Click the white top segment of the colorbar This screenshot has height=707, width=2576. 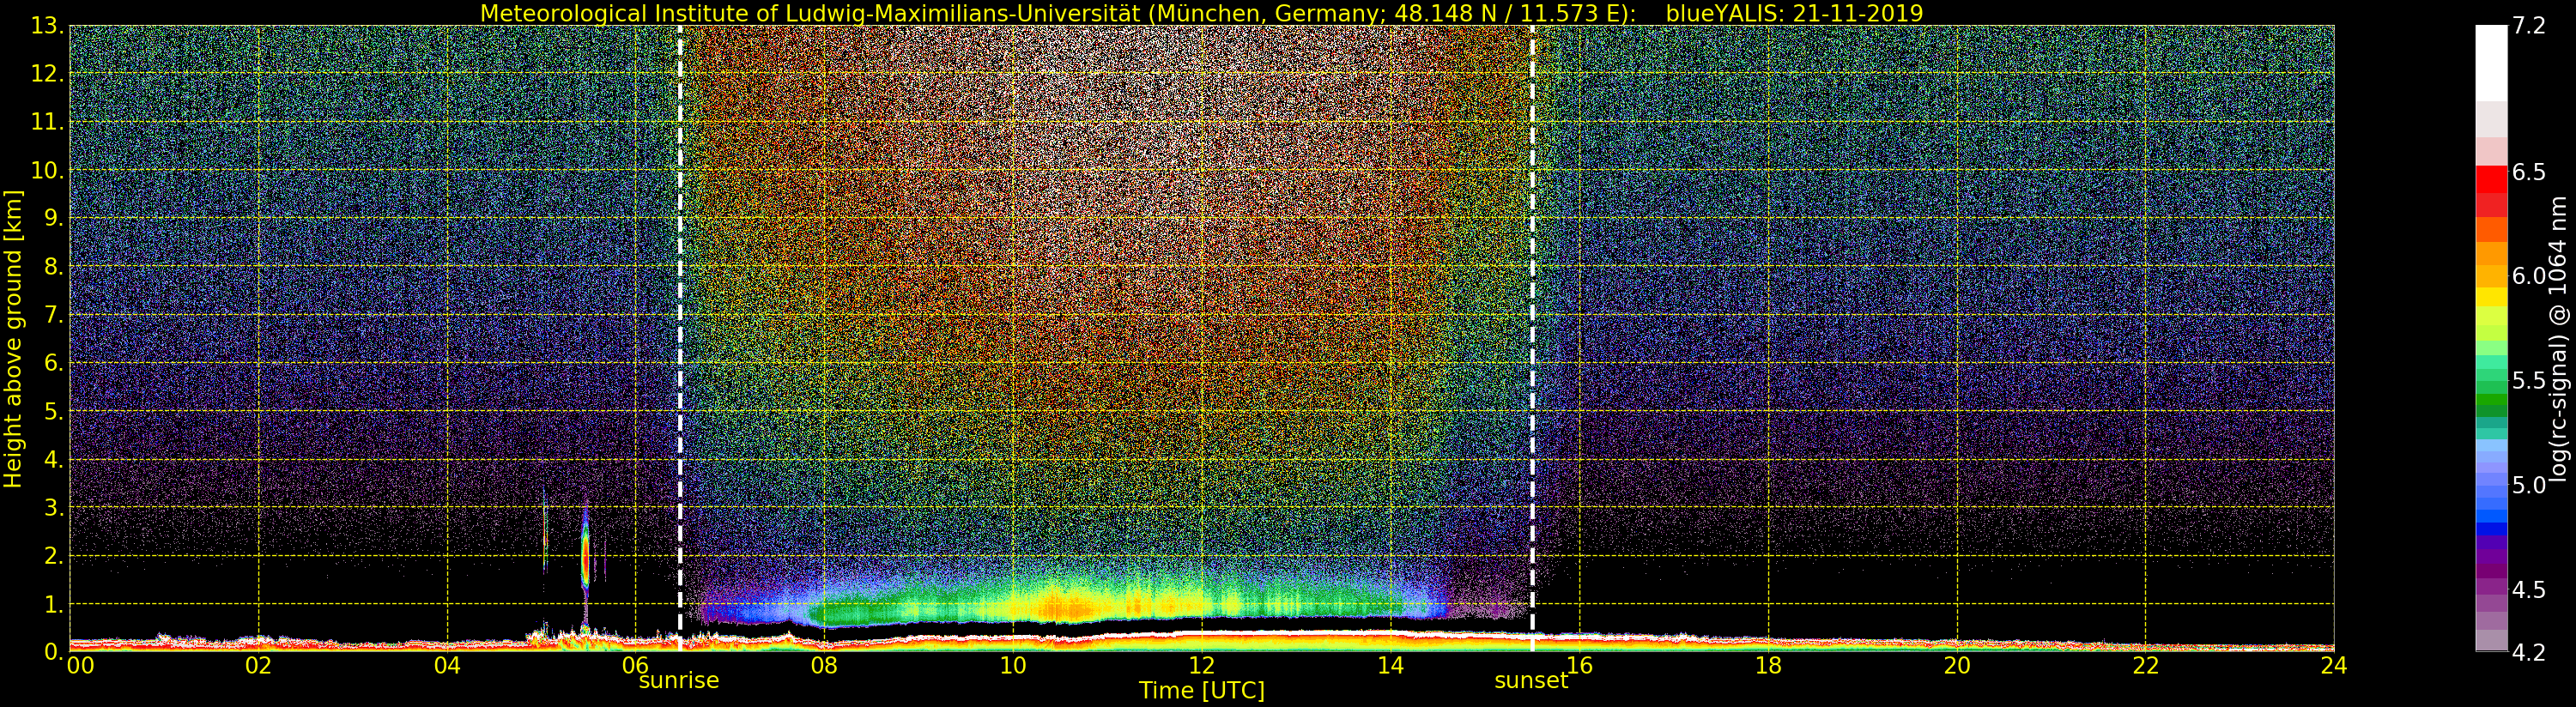pyautogui.click(x=2491, y=63)
